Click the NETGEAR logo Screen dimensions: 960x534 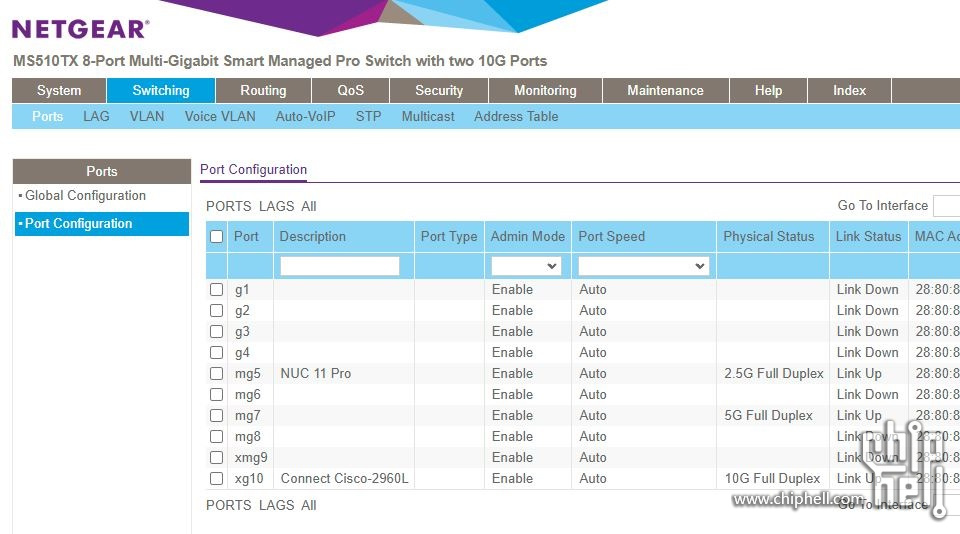[x=80, y=29]
